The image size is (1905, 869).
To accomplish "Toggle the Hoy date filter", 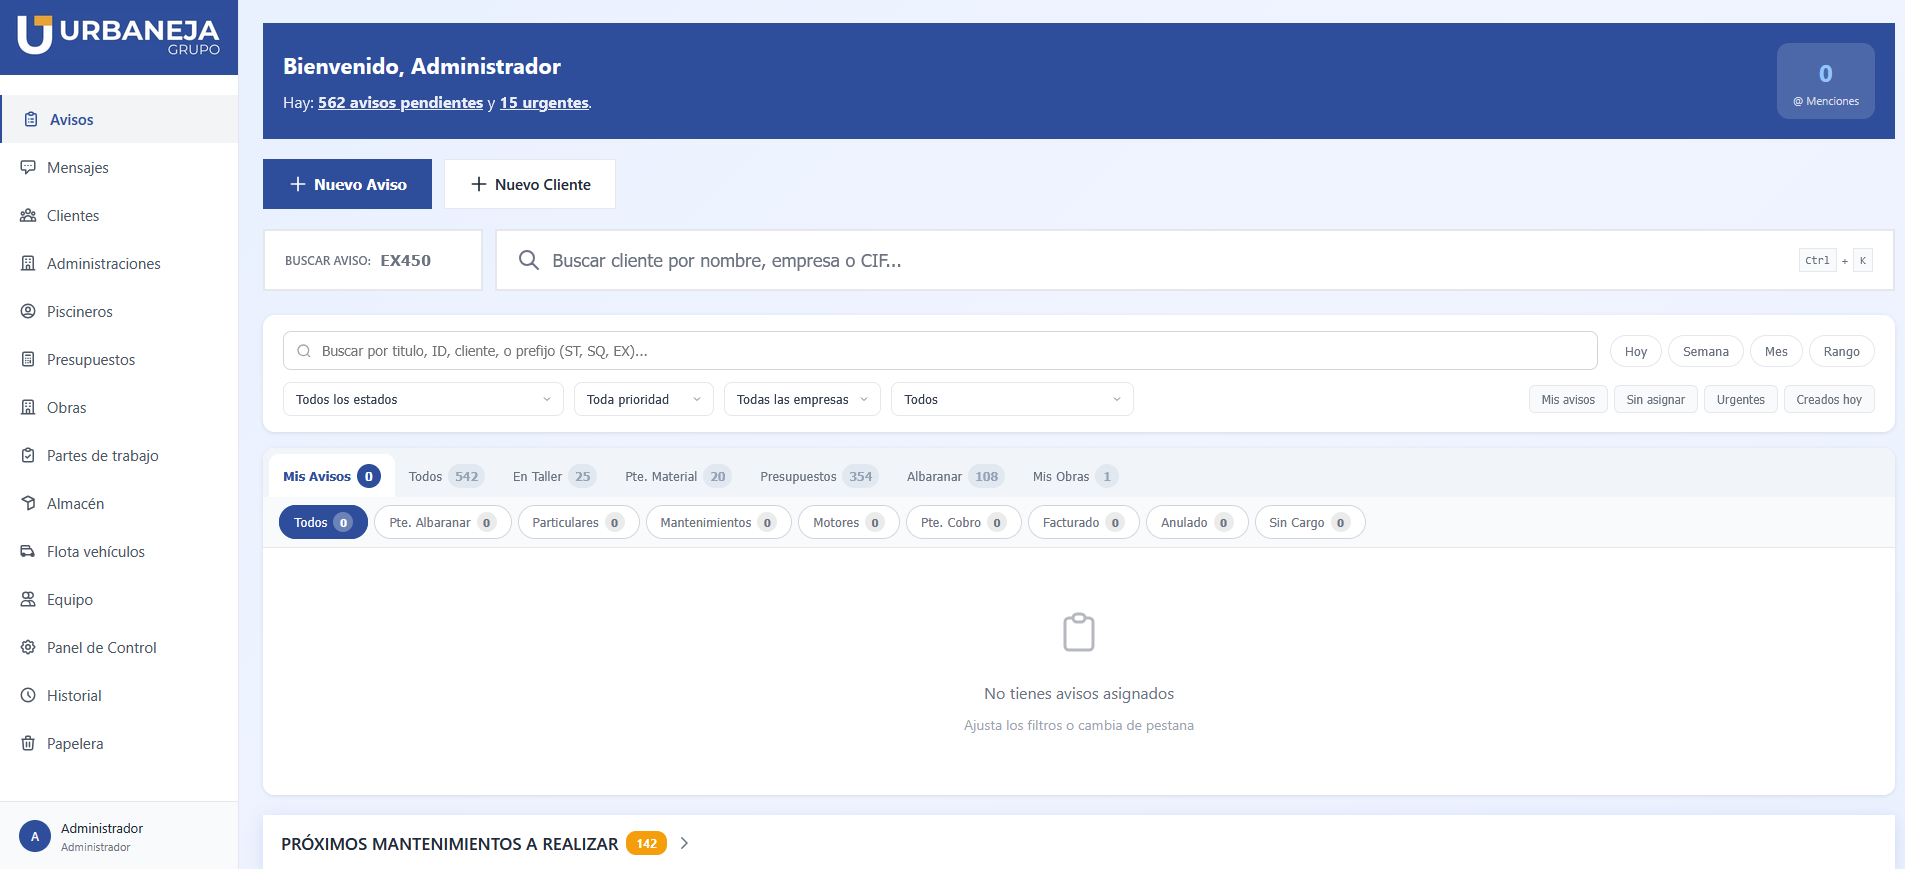I will pos(1636,351).
